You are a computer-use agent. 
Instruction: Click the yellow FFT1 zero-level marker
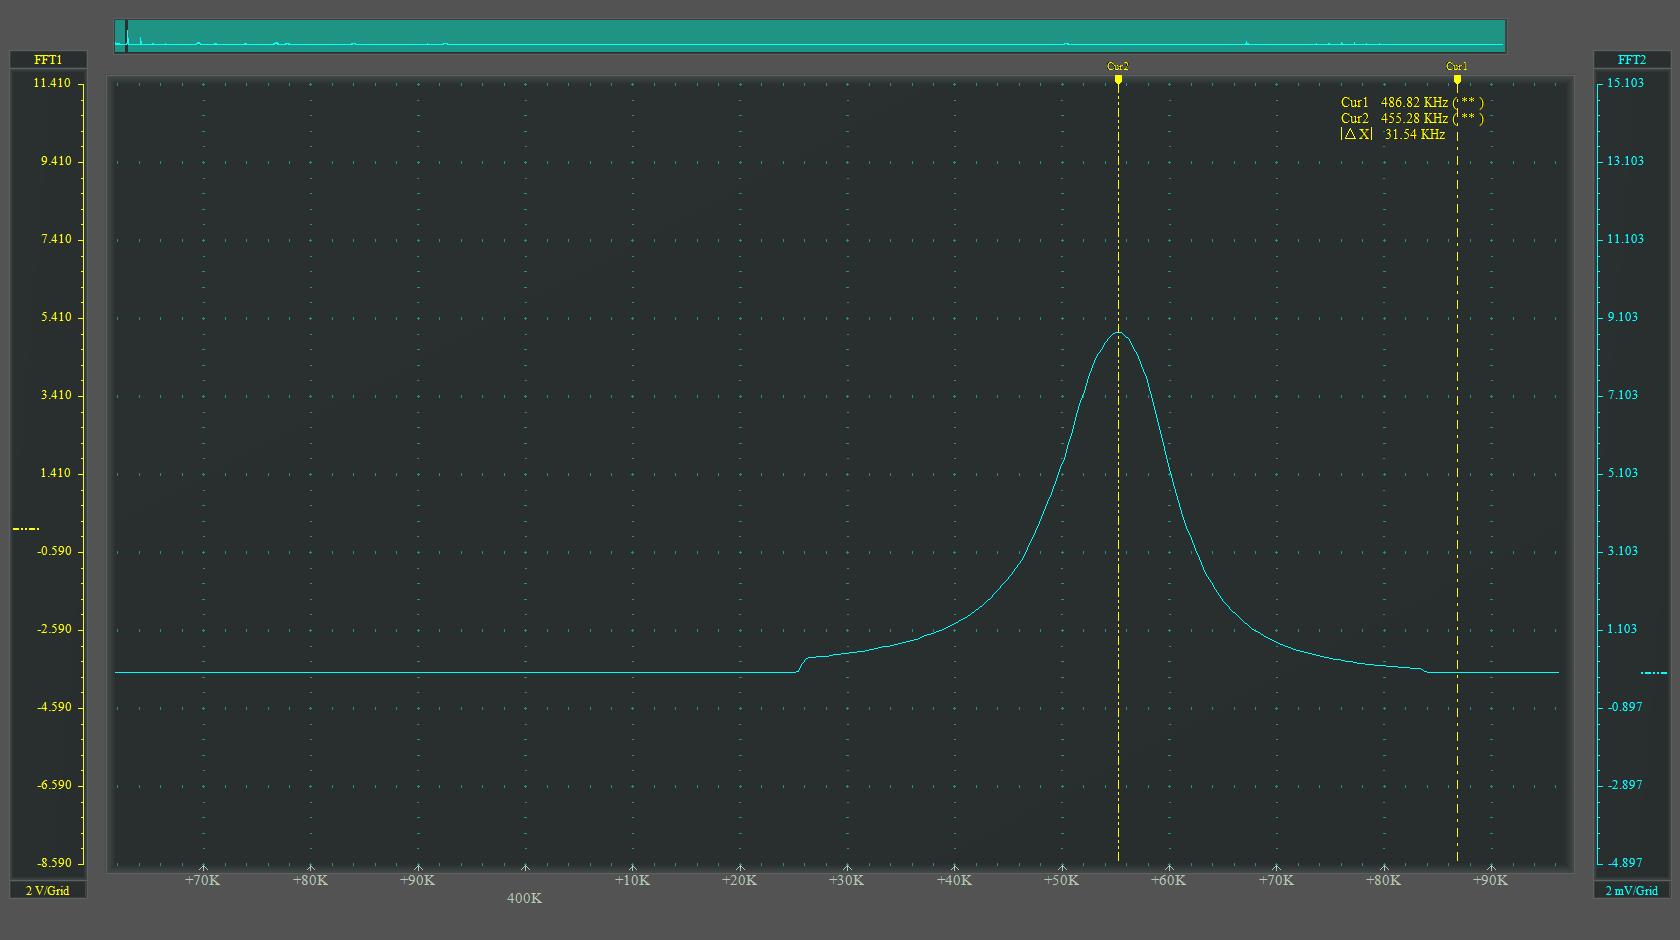[26, 528]
